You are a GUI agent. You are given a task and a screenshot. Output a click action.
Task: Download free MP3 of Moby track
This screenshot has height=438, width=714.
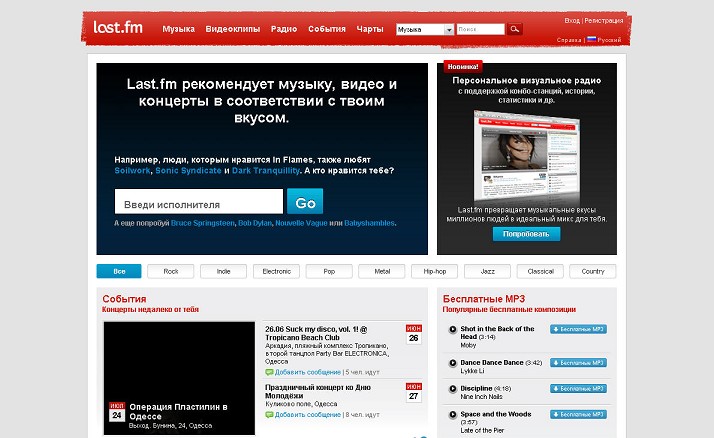click(x=578, y=329)
